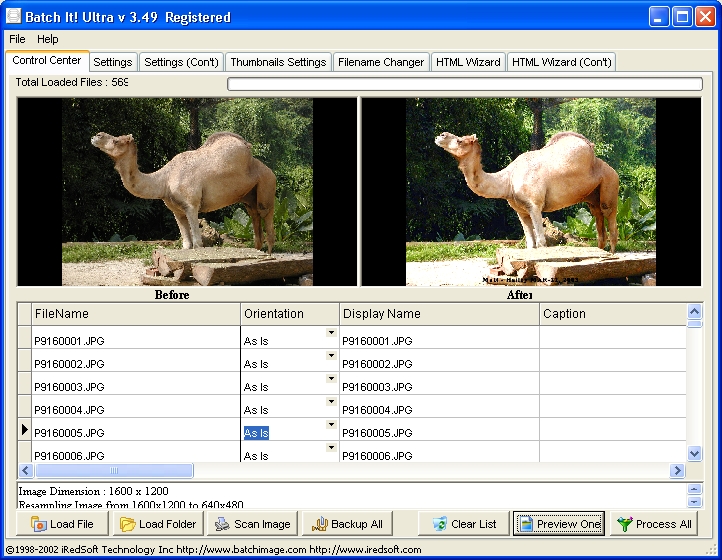Click the Before preview camel image
This screenshot has width=722, height=560.
187,192
